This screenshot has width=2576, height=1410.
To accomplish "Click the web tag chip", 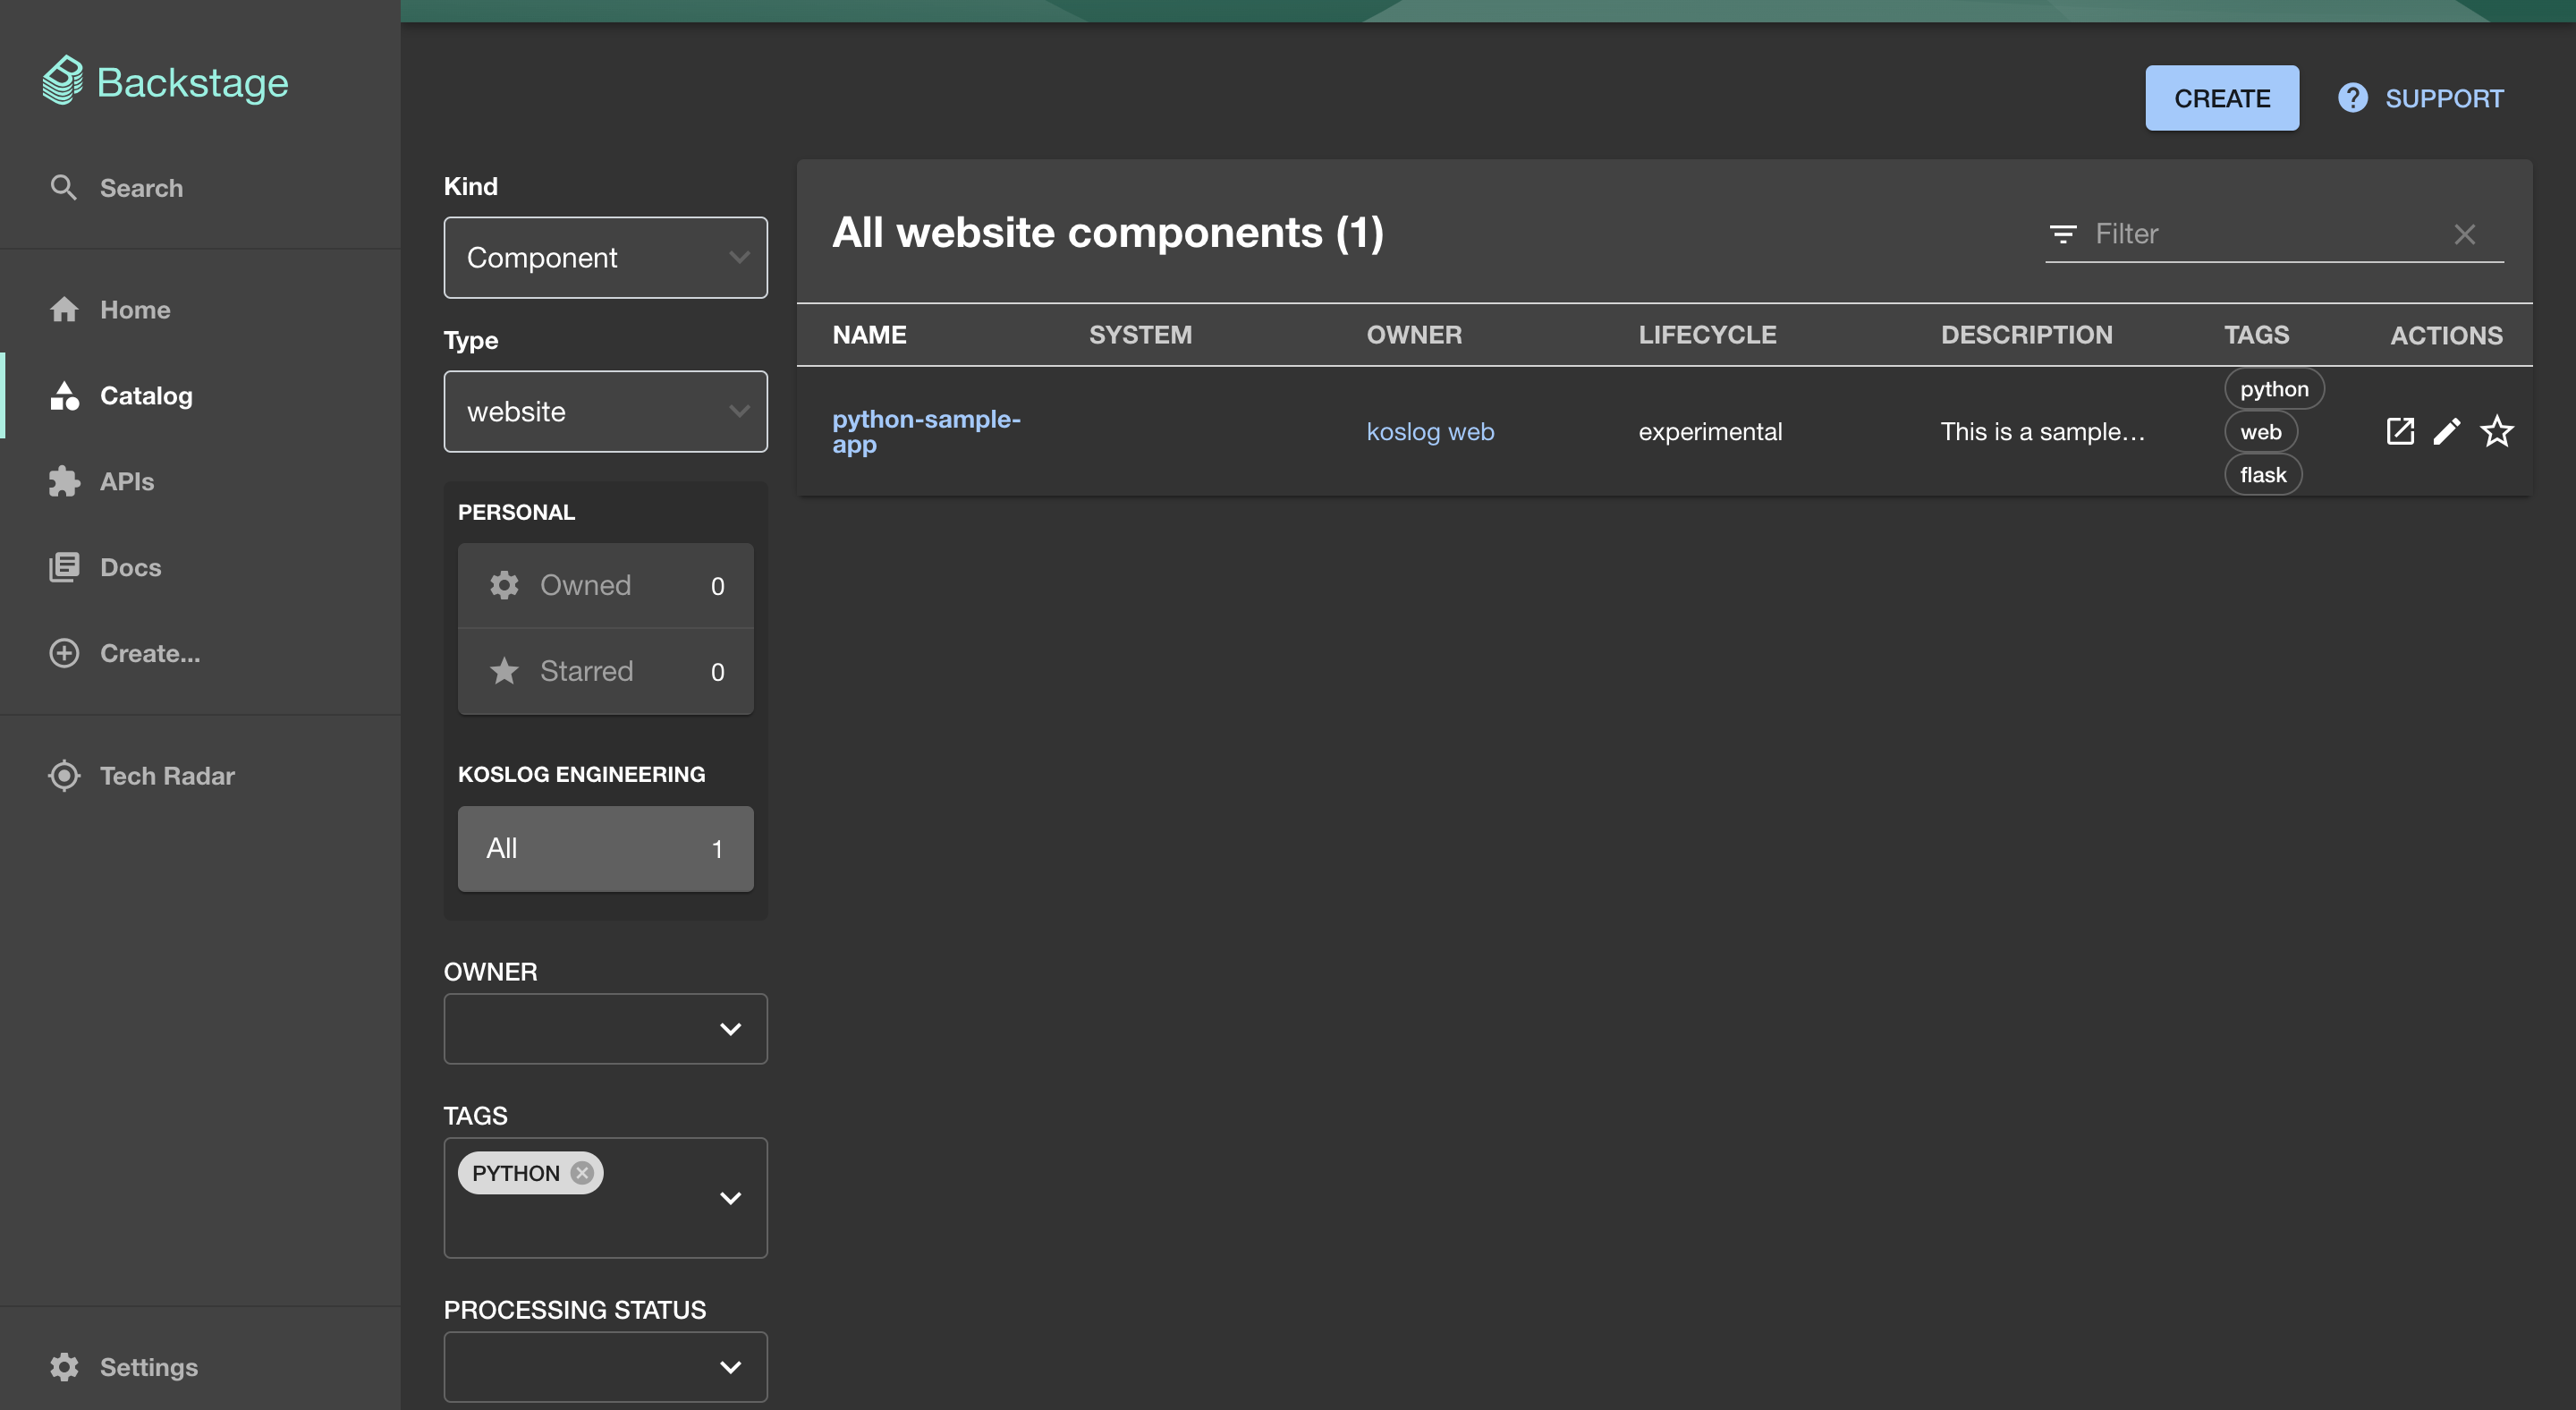I will pos(2260,432).
